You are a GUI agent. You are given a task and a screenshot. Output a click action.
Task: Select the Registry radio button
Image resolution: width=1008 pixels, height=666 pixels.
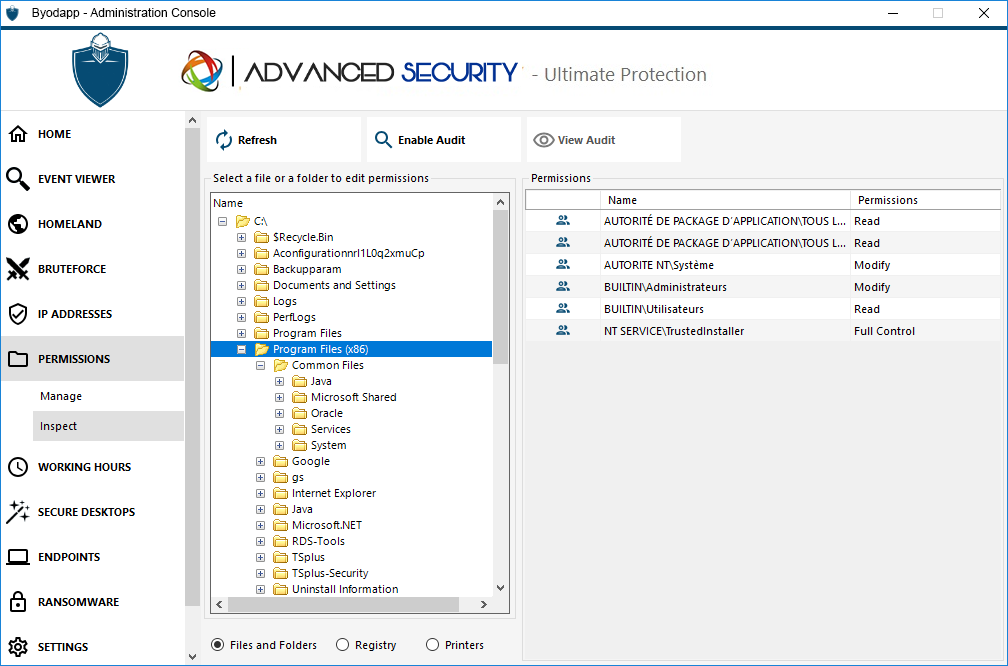pyautogui.click(x=343, y=644)
